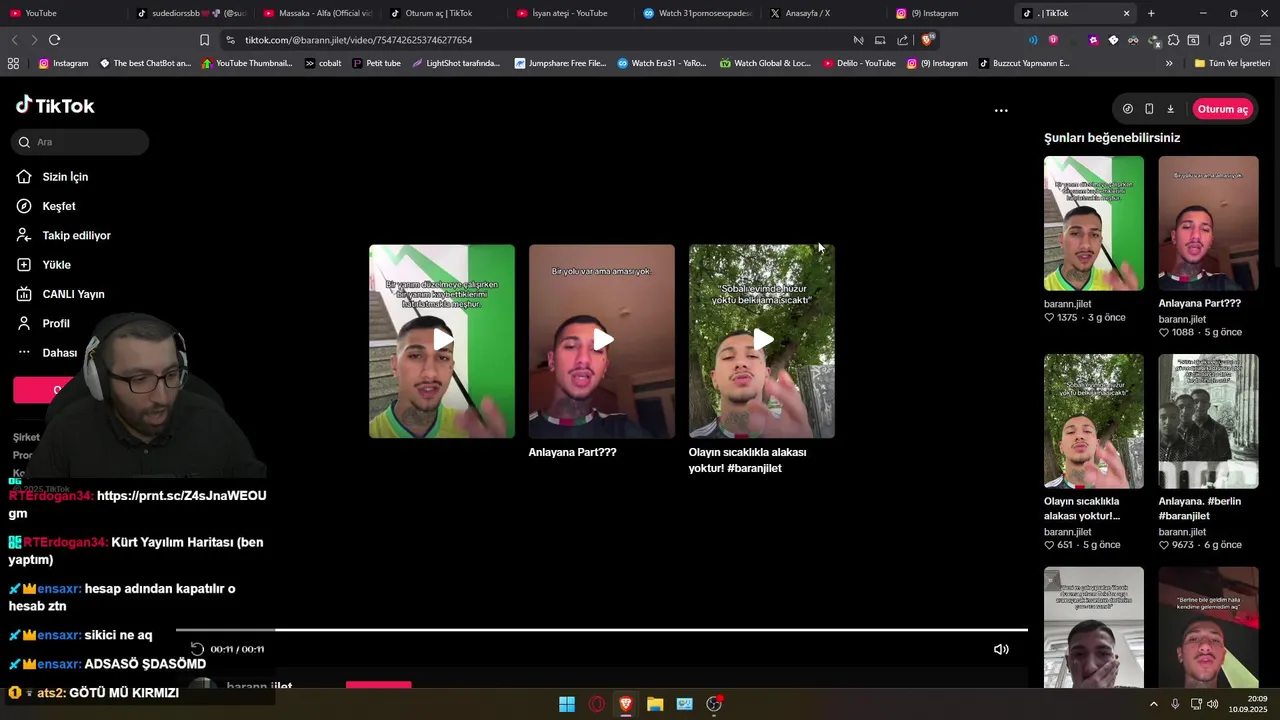
Task: Switch to the Instagram tab
Action: click(950, 13)
